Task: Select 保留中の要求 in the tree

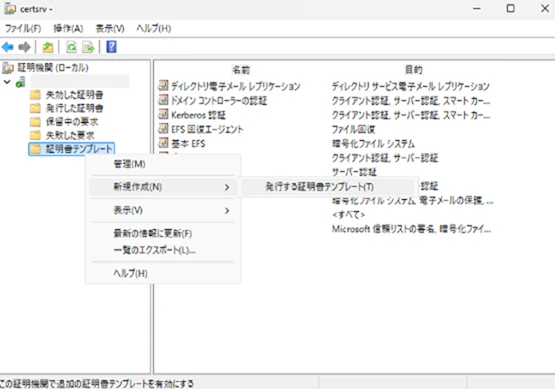Action: coord(72,122)
